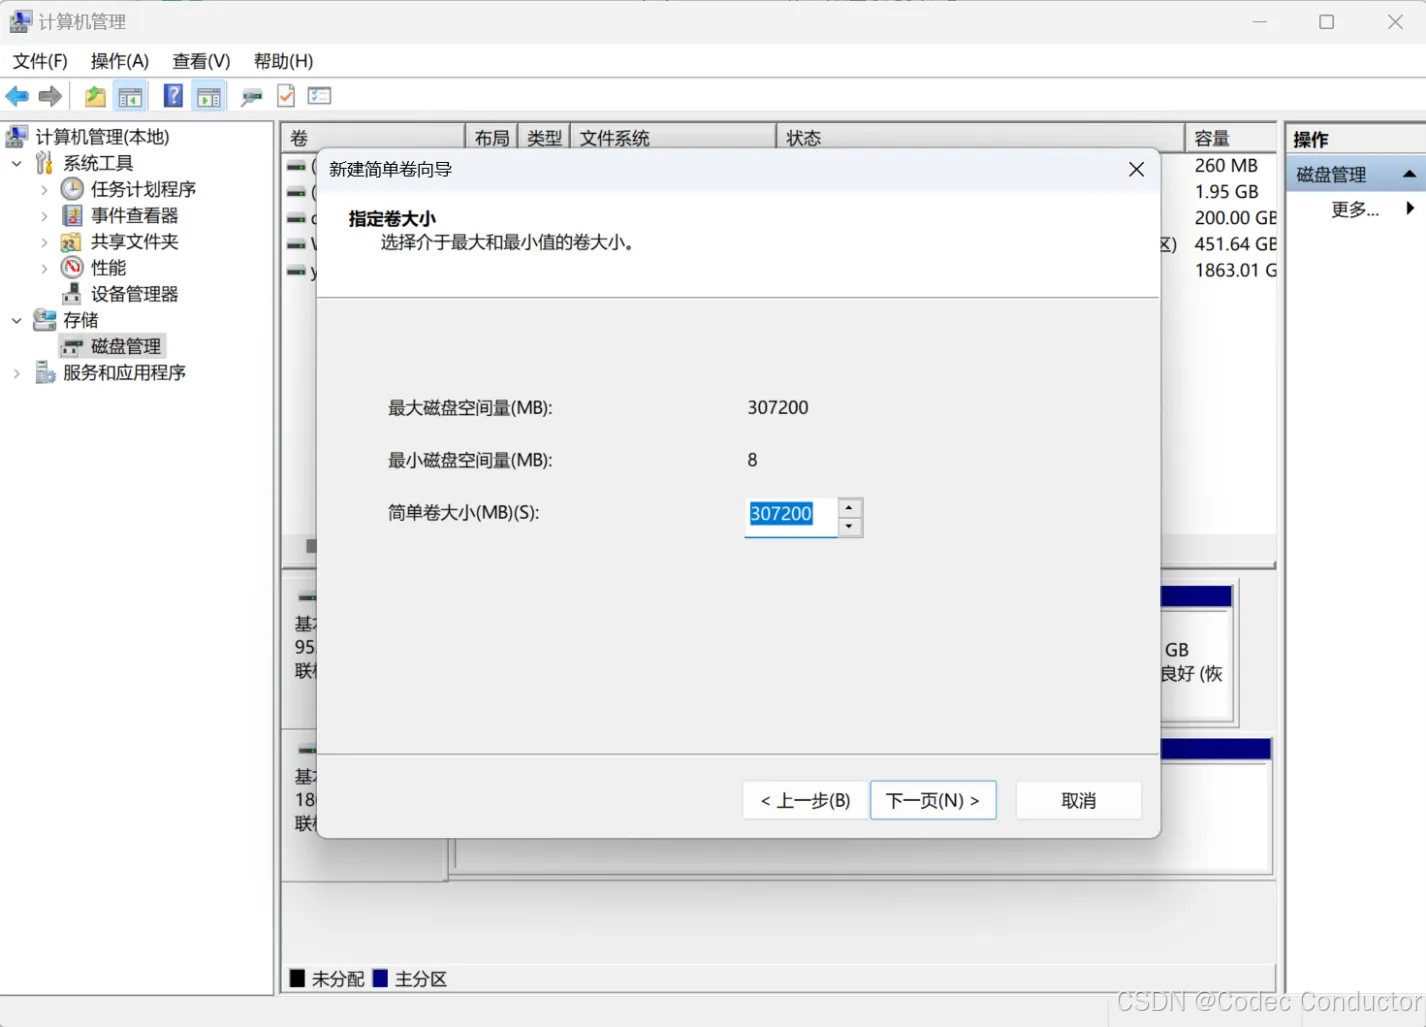Click the 451.64 GB capacity cell

(x=1235, y=244)
